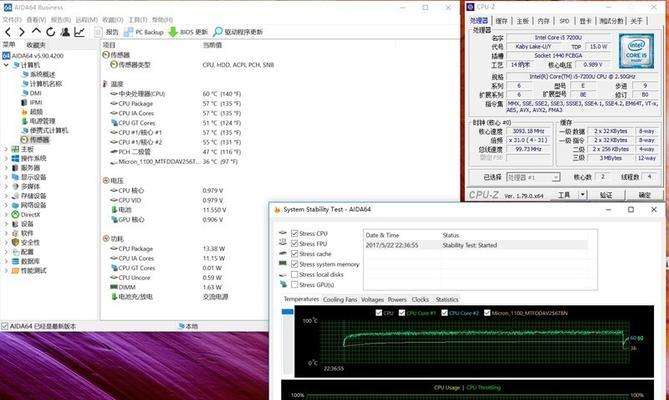
Task: Expand the 显示设备 tree node
Action: 6,177
